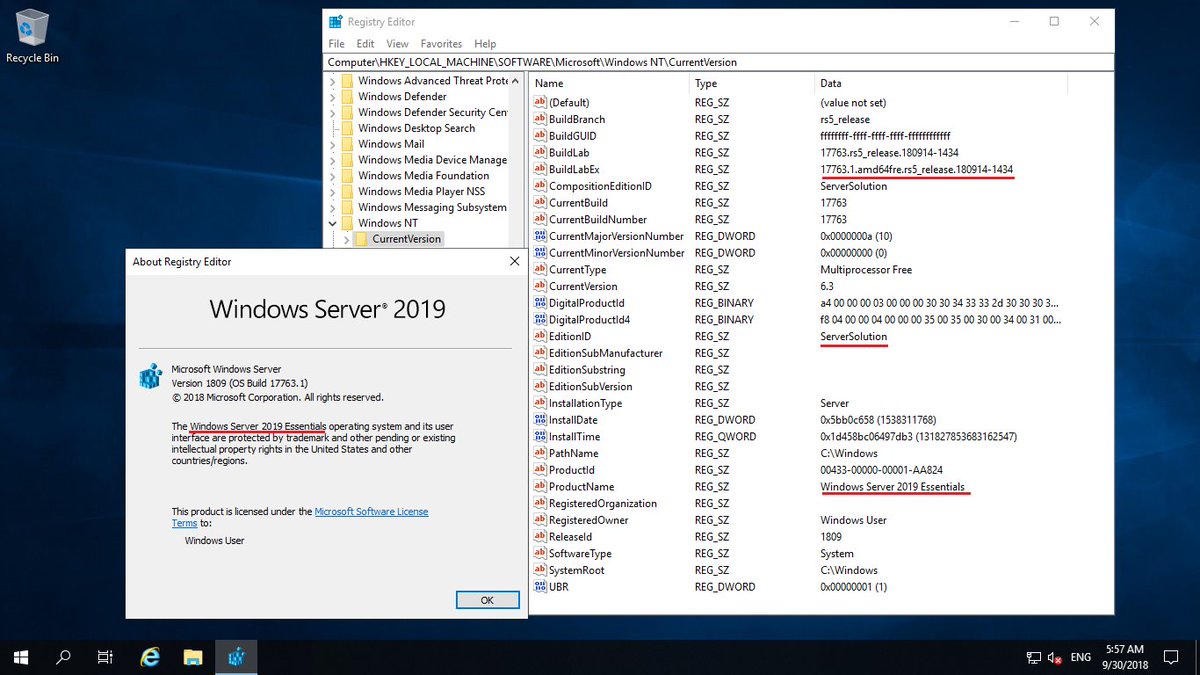Click the UBR DWORD icon

click(541, 587)
